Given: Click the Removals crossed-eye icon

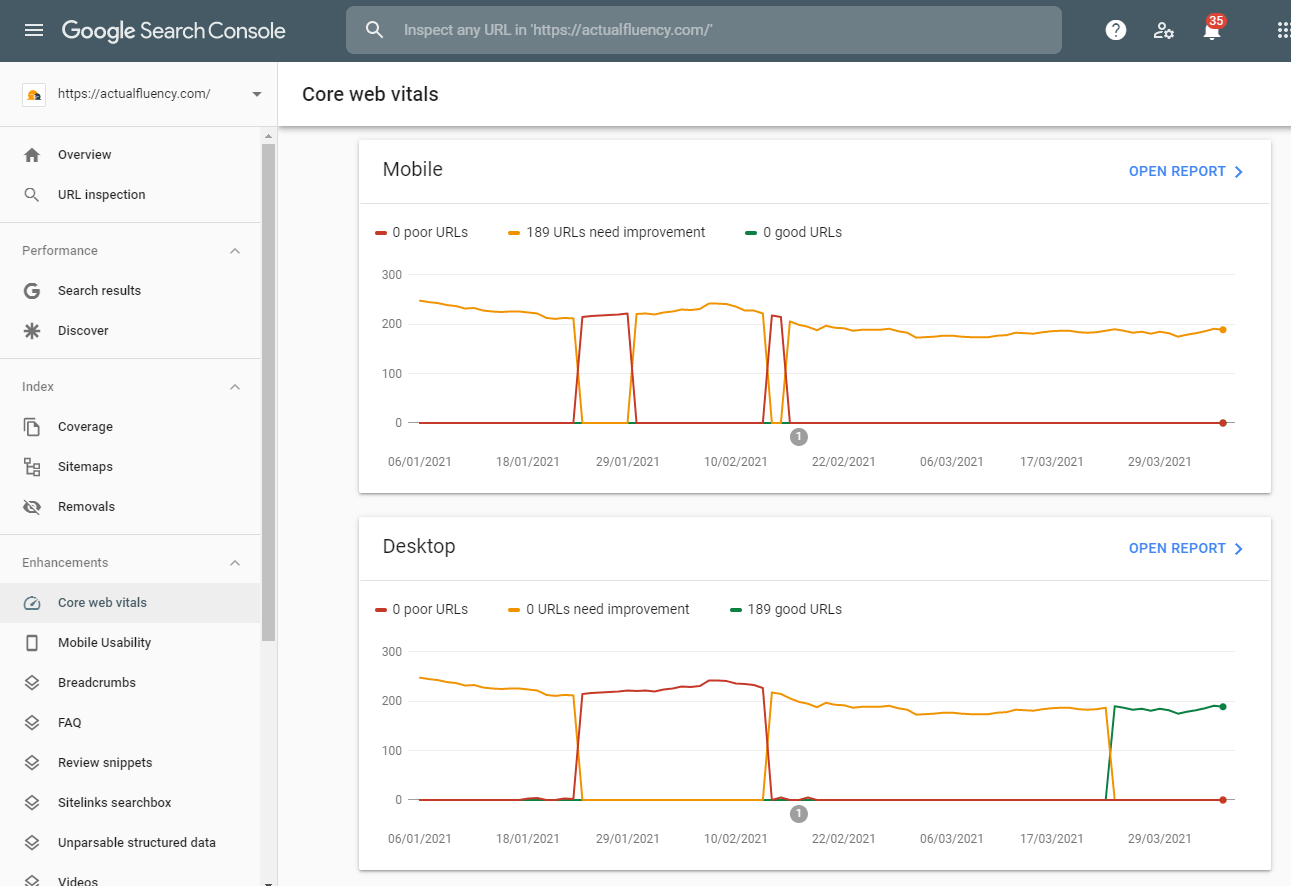Looking at the screenshot, I should tap(32, 507).
